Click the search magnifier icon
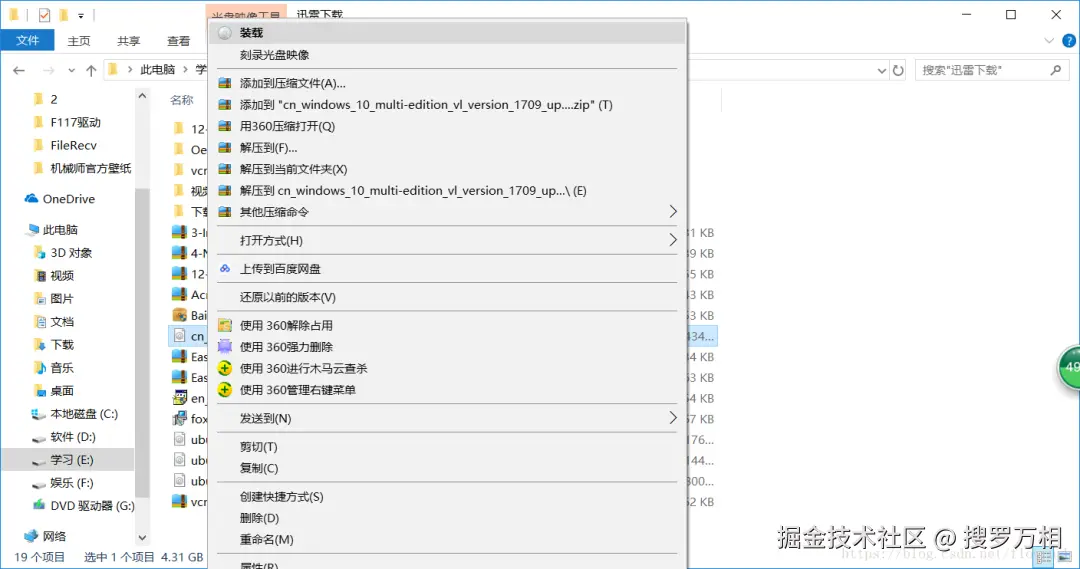Image resolution: width=1080 pixels, height=569 pixels. pos(1056,70)
